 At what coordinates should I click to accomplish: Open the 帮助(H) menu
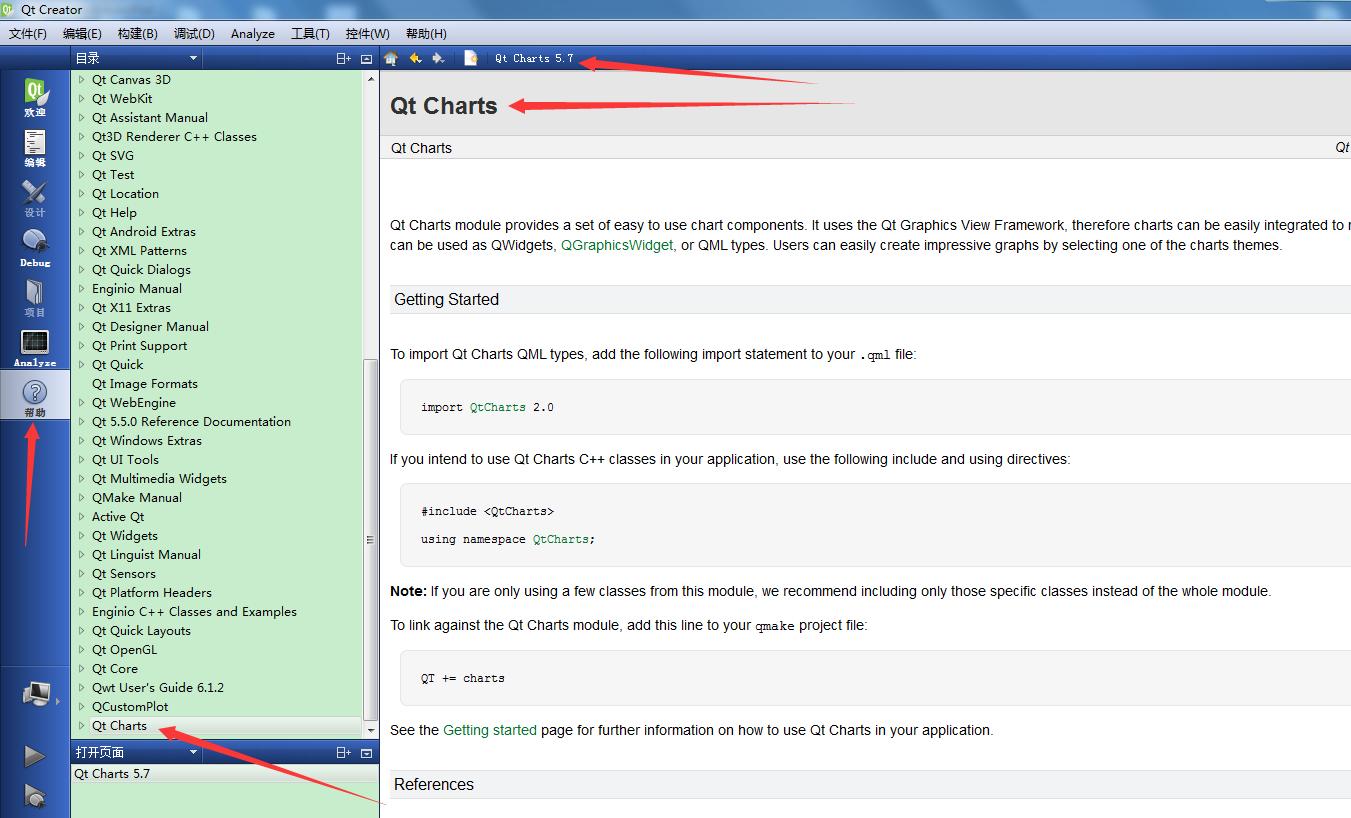click(x=426, y=34)
